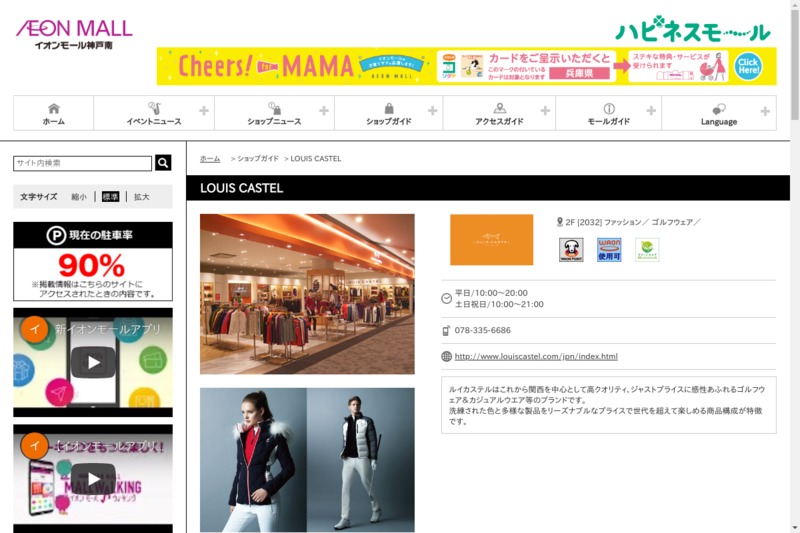The height and width of the screenshot is (533, 800).
Task: Click the green leaf service icon
Action: tap(647, 250)
